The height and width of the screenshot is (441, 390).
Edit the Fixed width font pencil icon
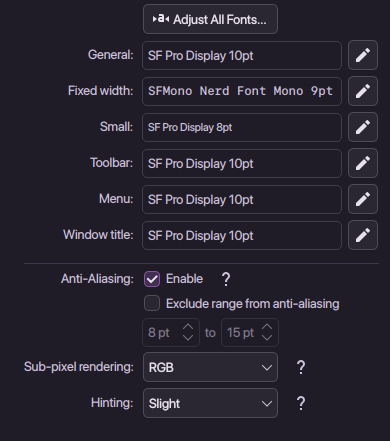pos(363,91)
